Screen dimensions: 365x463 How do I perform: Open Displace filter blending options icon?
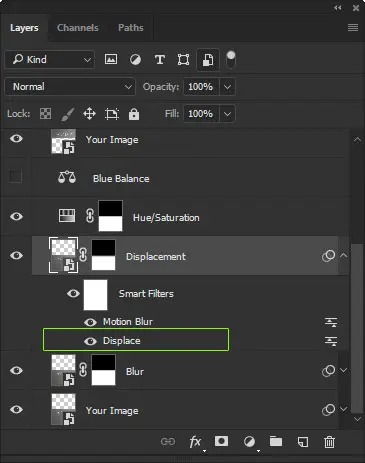coord(331,341)
